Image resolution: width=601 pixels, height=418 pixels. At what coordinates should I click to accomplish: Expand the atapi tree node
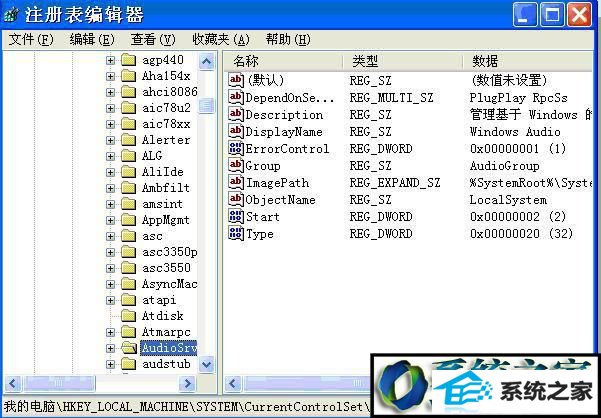[x=110, y=300]
